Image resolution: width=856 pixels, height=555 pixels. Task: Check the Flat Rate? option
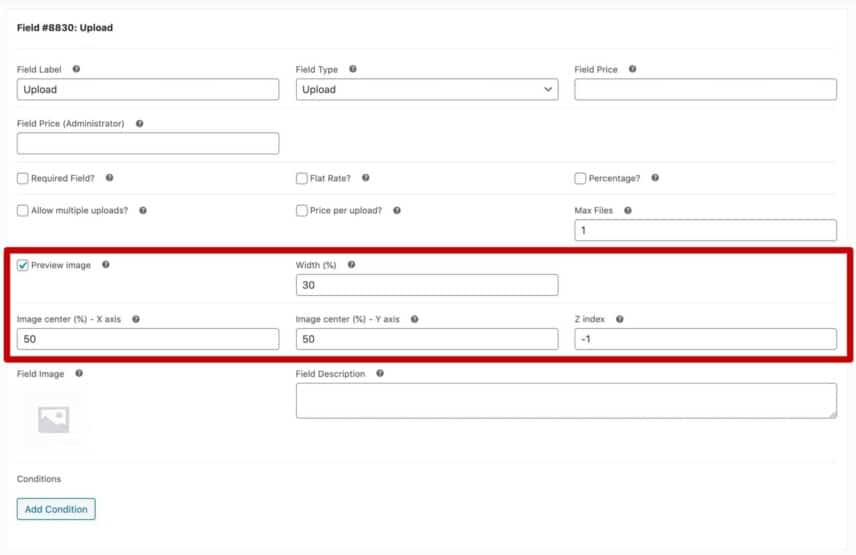tap(301, 178)
